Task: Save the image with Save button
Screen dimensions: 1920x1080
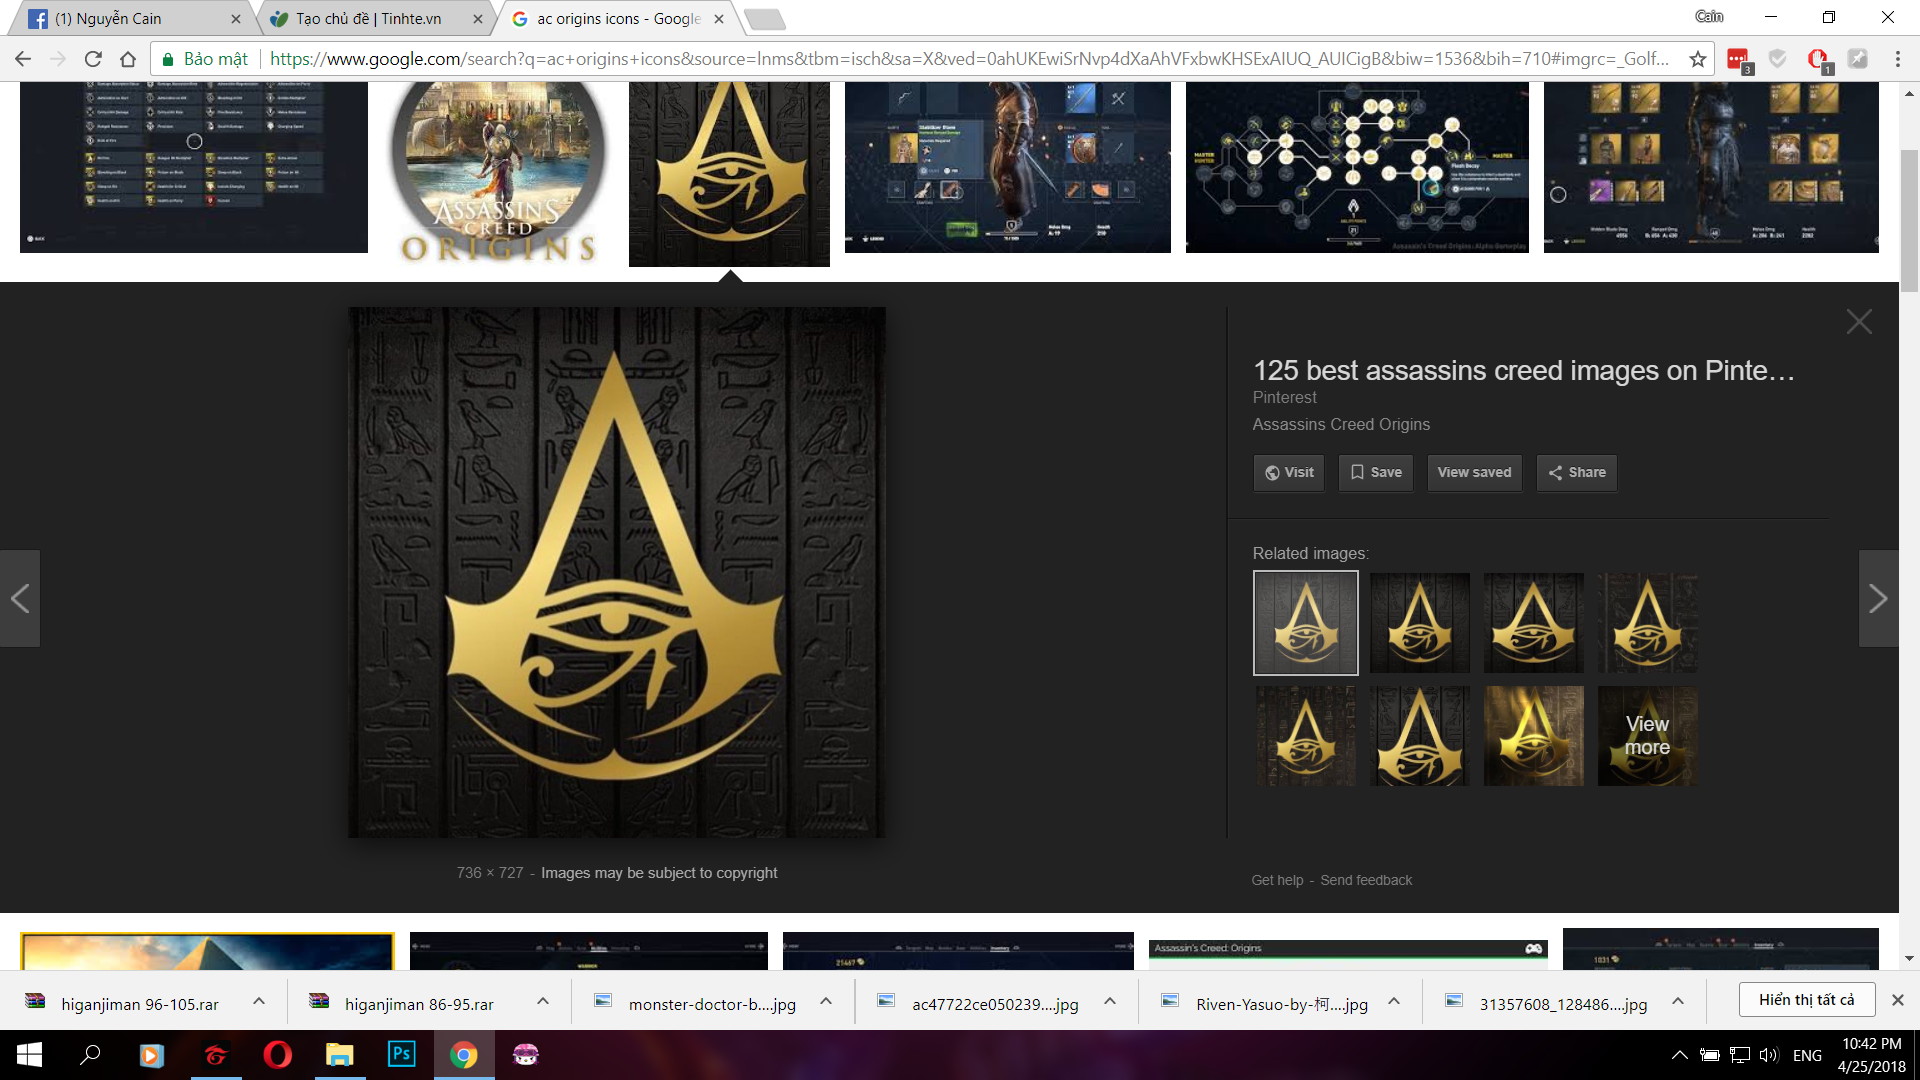Action: [1376, 472]
